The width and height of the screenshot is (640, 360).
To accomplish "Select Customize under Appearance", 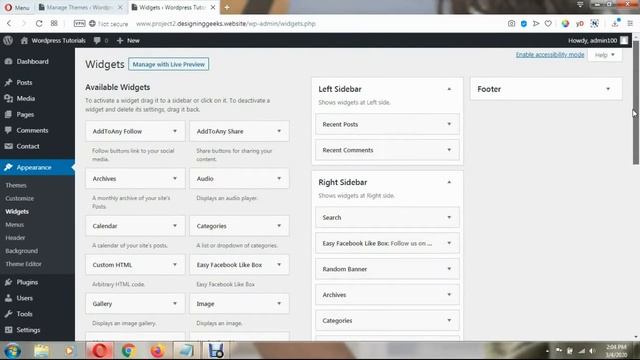I will click(x=20, y=198).
